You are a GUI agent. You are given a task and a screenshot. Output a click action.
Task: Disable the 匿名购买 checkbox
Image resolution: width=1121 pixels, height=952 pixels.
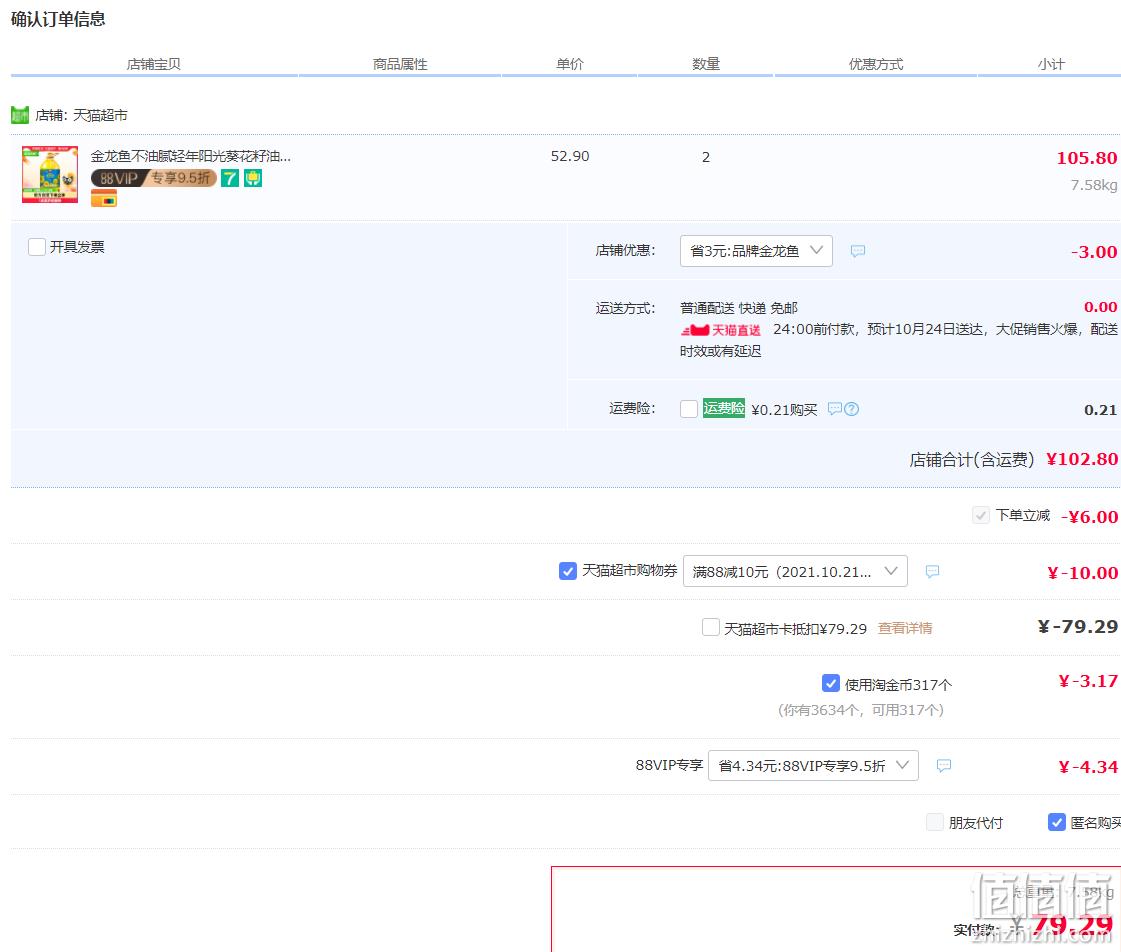pos(1057,823)
